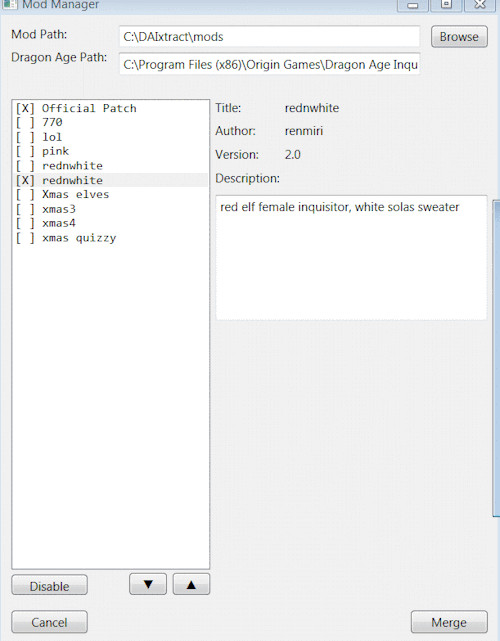
Task: Minimize the Mod Manager window
Action: tap(413, 5)
